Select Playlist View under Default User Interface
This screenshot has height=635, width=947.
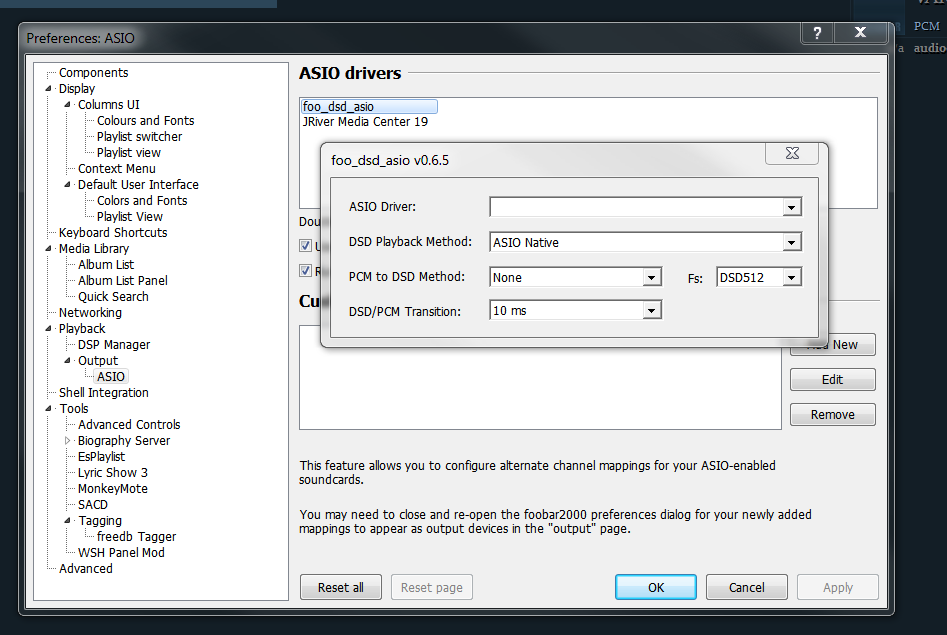click(x=130, y=217)
